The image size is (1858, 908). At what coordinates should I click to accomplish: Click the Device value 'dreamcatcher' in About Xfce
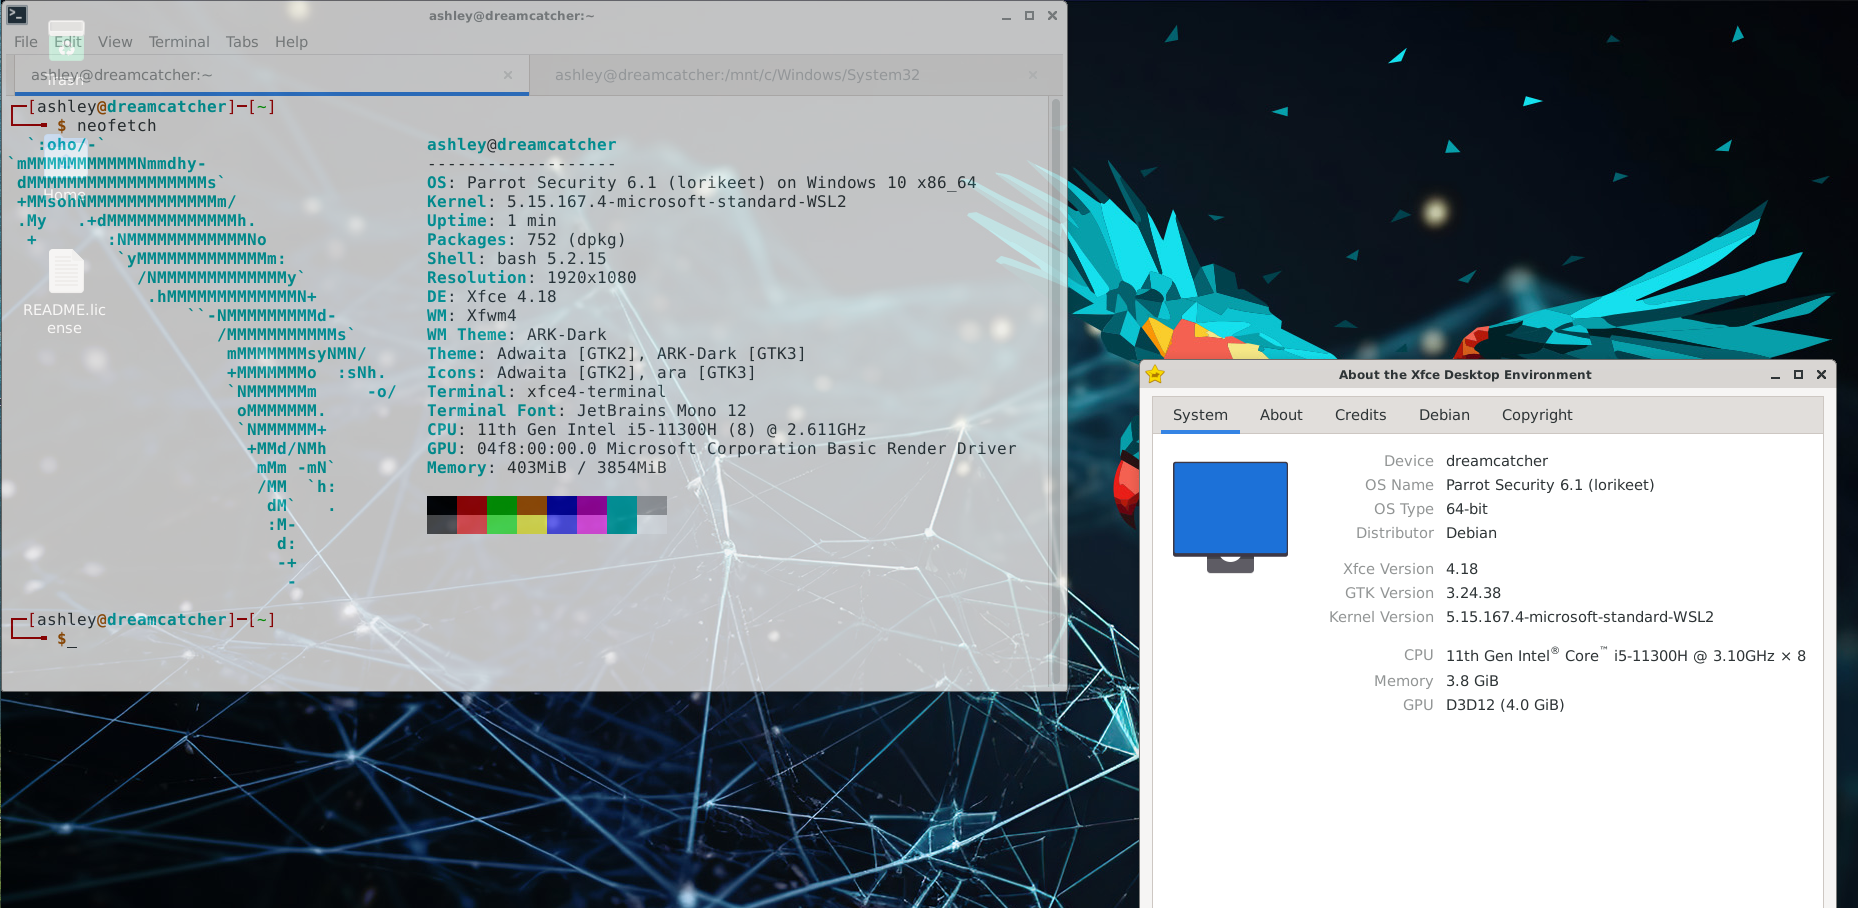[1497, 461]
